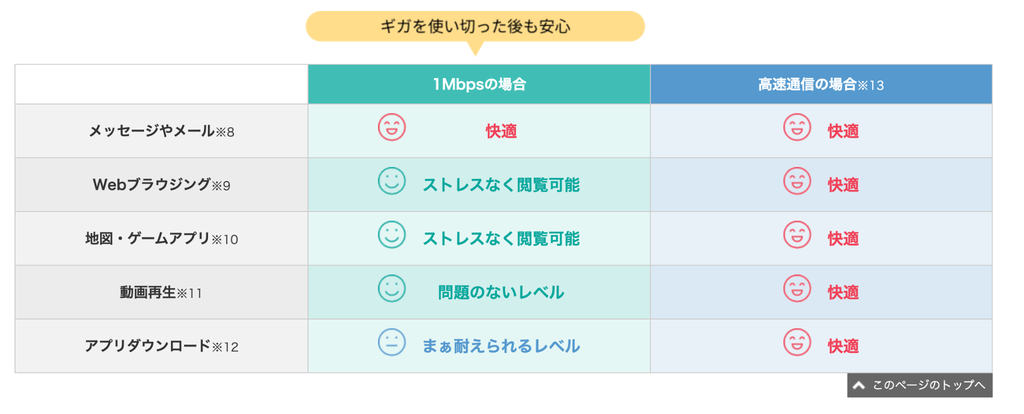This screenshot has height=414, width=1024.
Task: Click the green smiley in 動画再生 1Mbps cell
Action: [x=392, y=288]
